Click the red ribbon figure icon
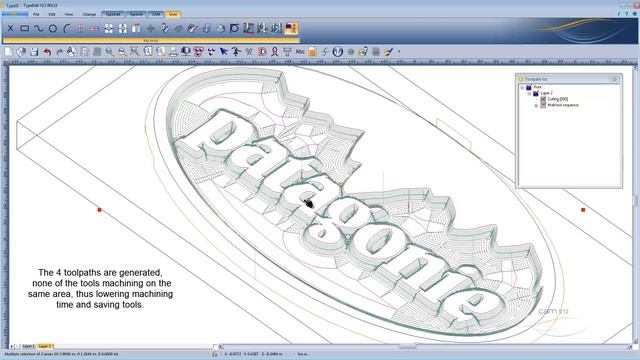The height and width of the screenshot is (360, 640). 275,51
